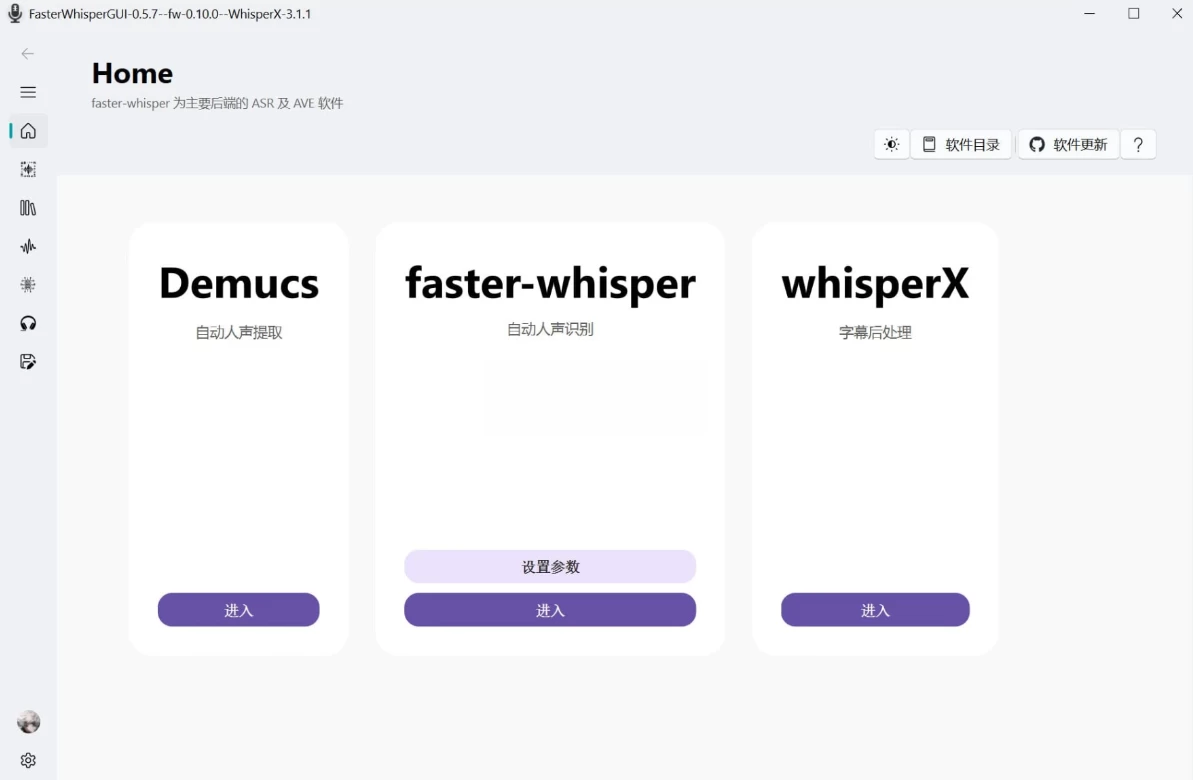
Task: Open the save-edit icon in sidebar
Action: click(28, 362)
